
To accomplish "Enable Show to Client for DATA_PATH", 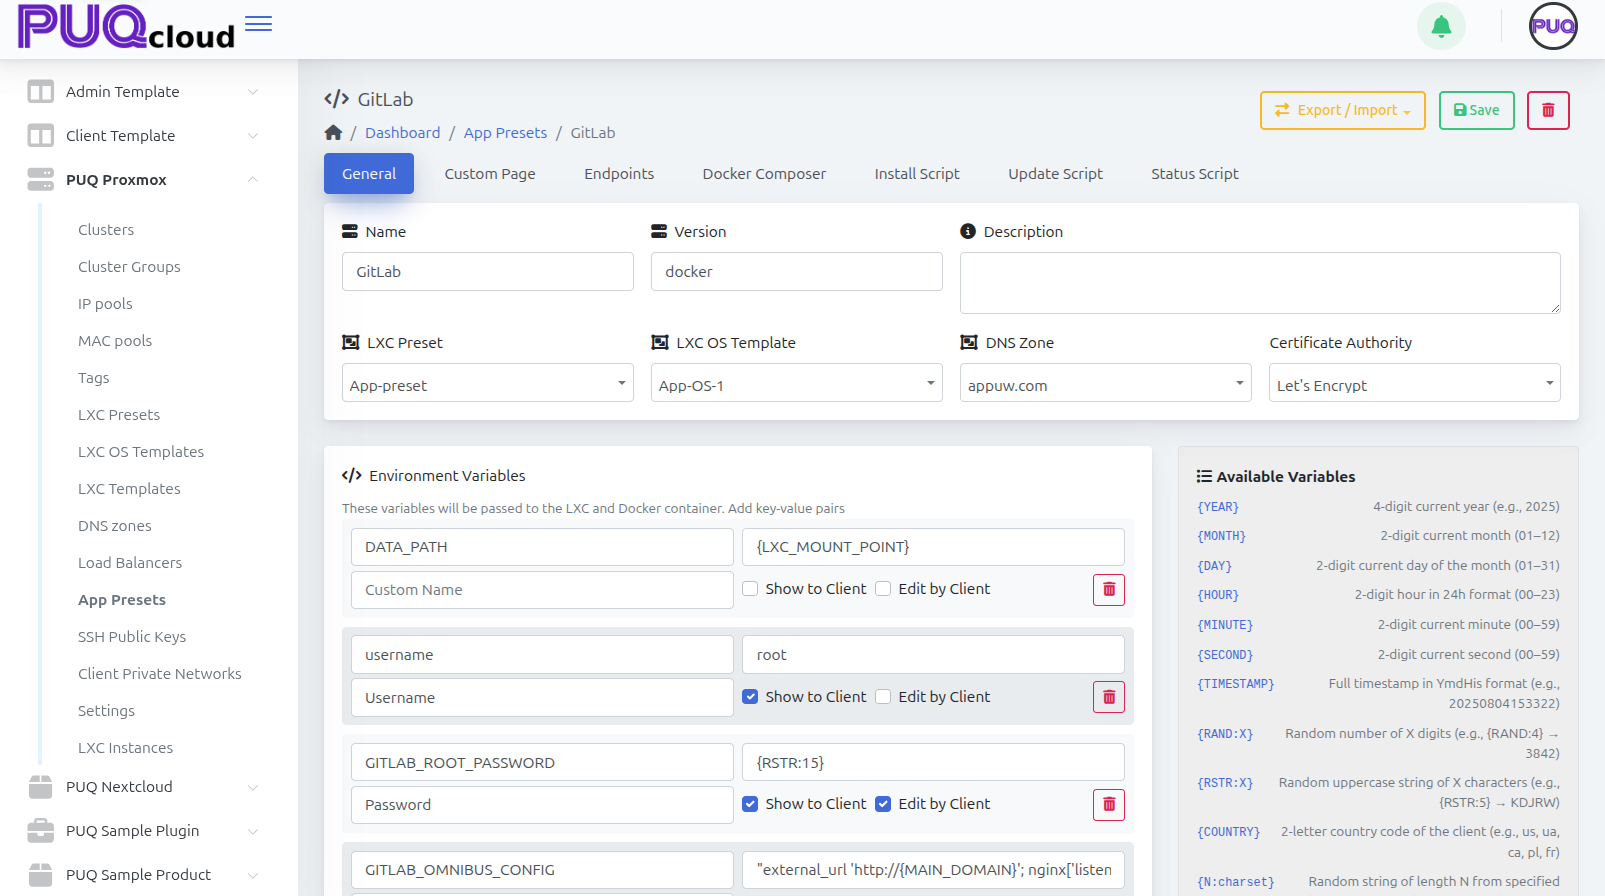I will tap(750, 589).
